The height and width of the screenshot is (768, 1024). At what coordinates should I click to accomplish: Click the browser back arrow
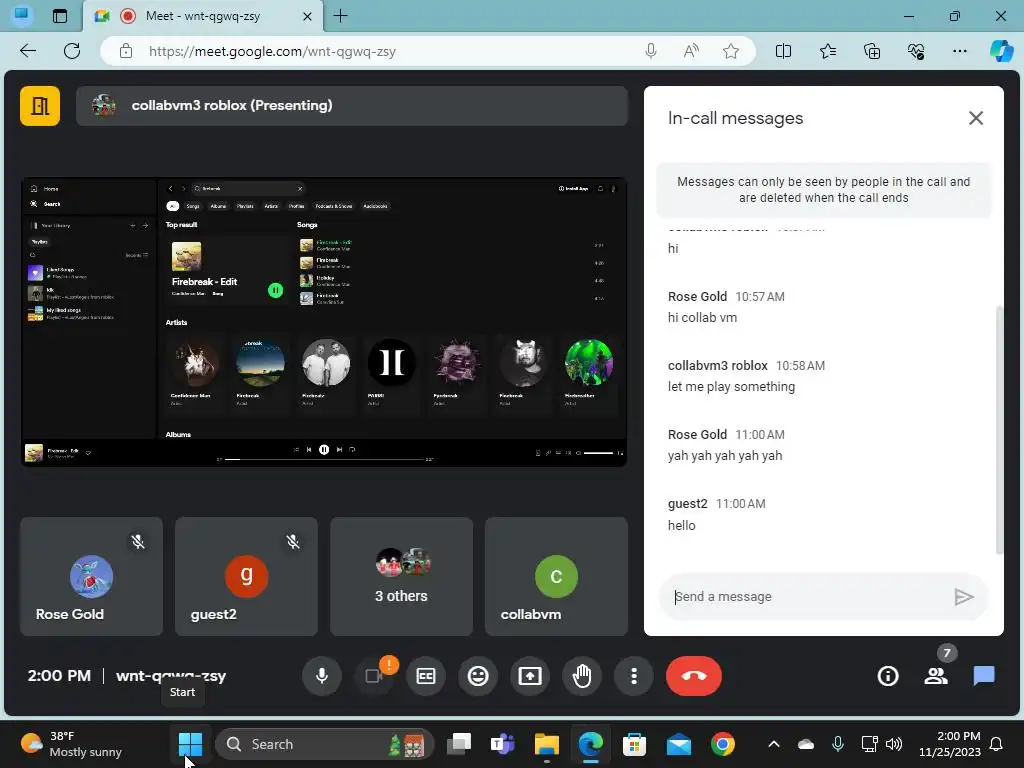pyautogui.click(x=27, y=51)
